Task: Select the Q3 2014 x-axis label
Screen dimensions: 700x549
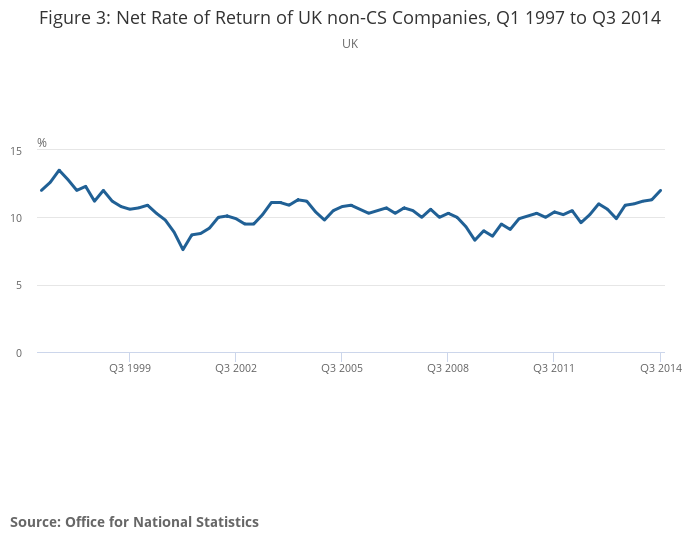Action: tap(660, 368)
